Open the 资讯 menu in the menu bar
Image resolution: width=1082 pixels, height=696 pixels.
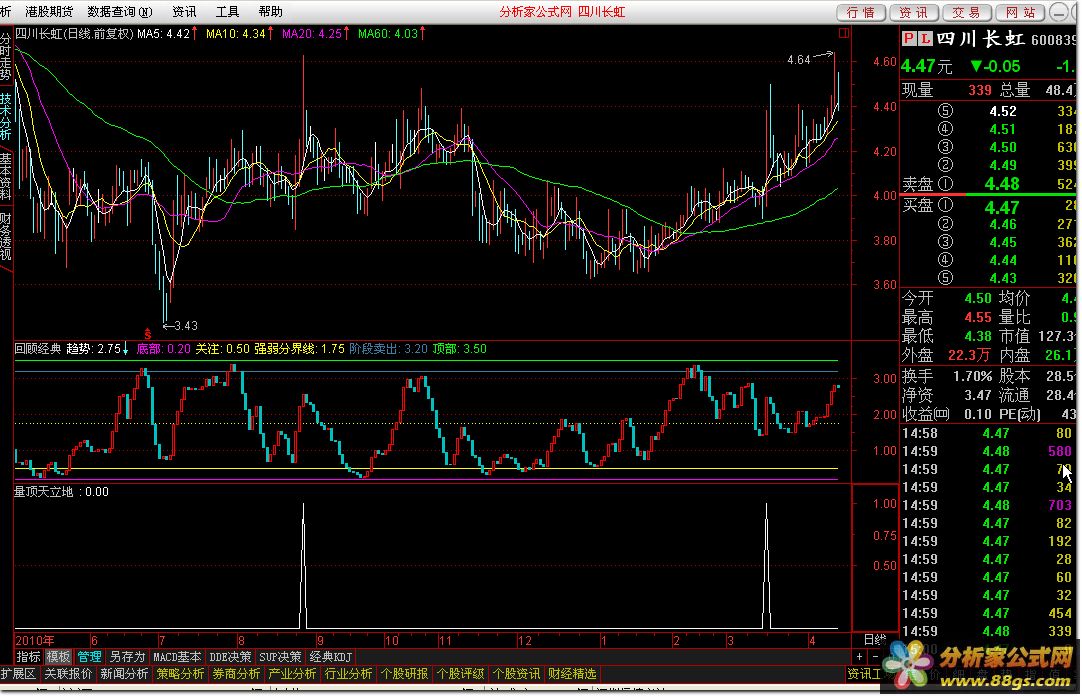184,12
